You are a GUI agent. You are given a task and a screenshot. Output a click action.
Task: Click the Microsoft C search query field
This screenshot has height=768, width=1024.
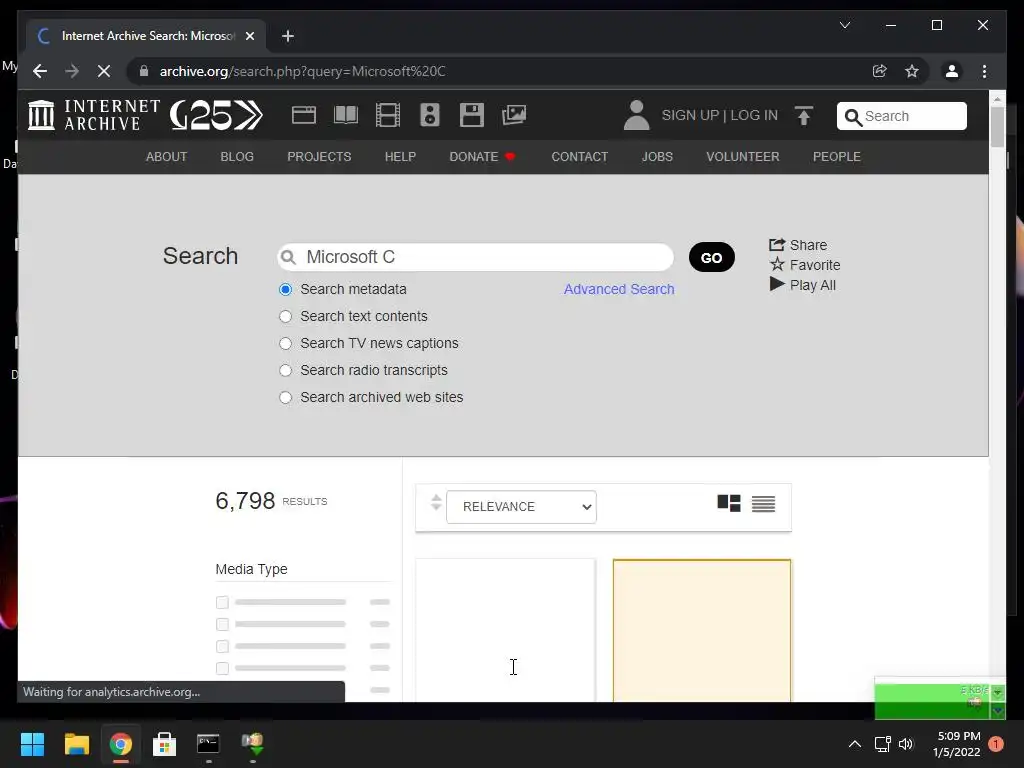475,257
